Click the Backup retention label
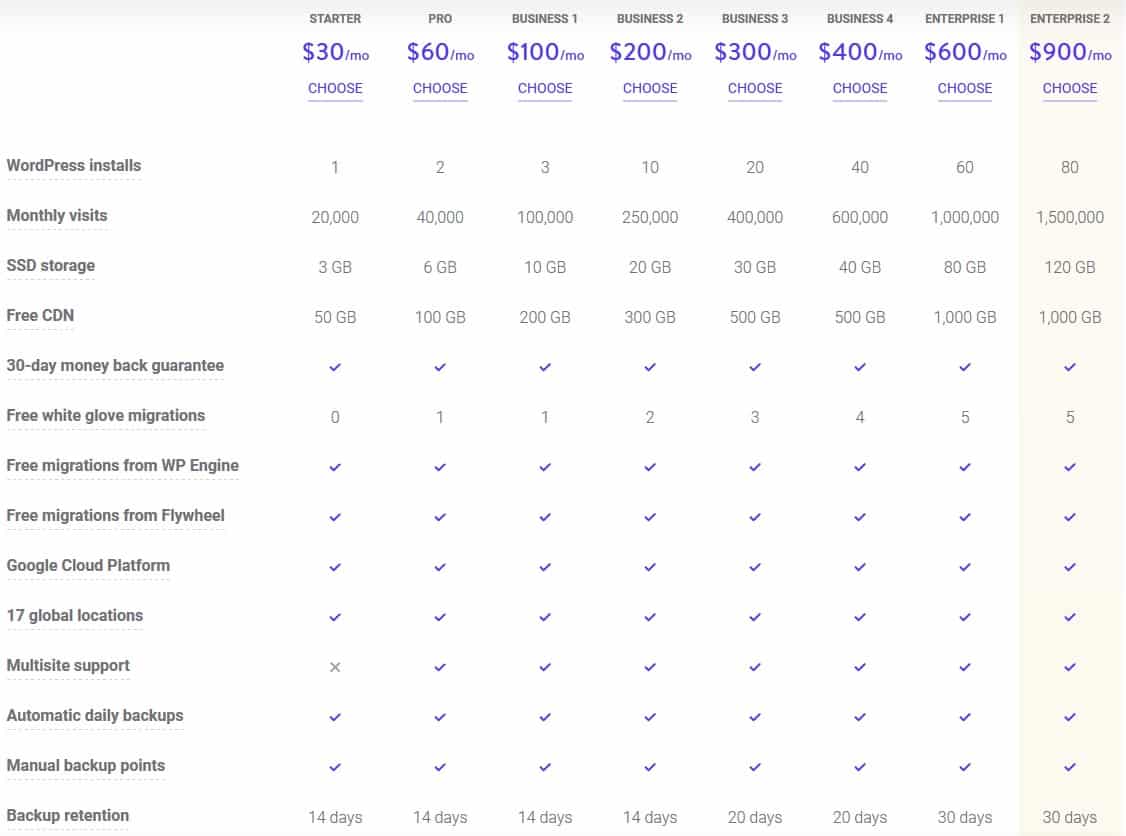Image resolution: width=1126 pixels, height=836 pixels. [x=68, y=816]
